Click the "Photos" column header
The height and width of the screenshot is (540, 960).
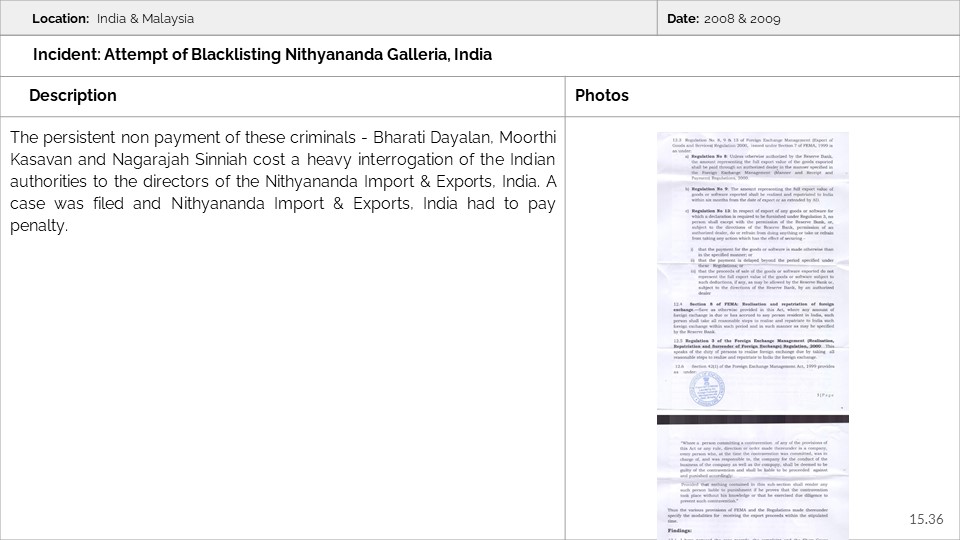(602, 96)
